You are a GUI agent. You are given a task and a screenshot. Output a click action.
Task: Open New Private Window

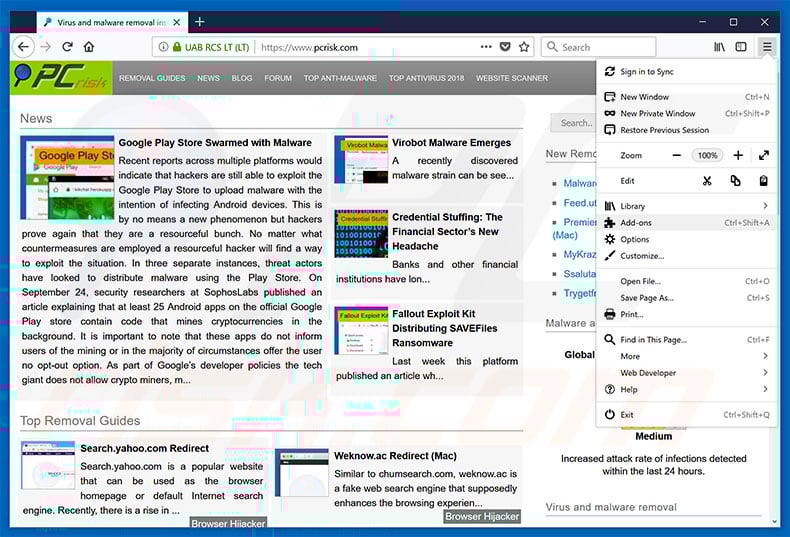(686, 113)
